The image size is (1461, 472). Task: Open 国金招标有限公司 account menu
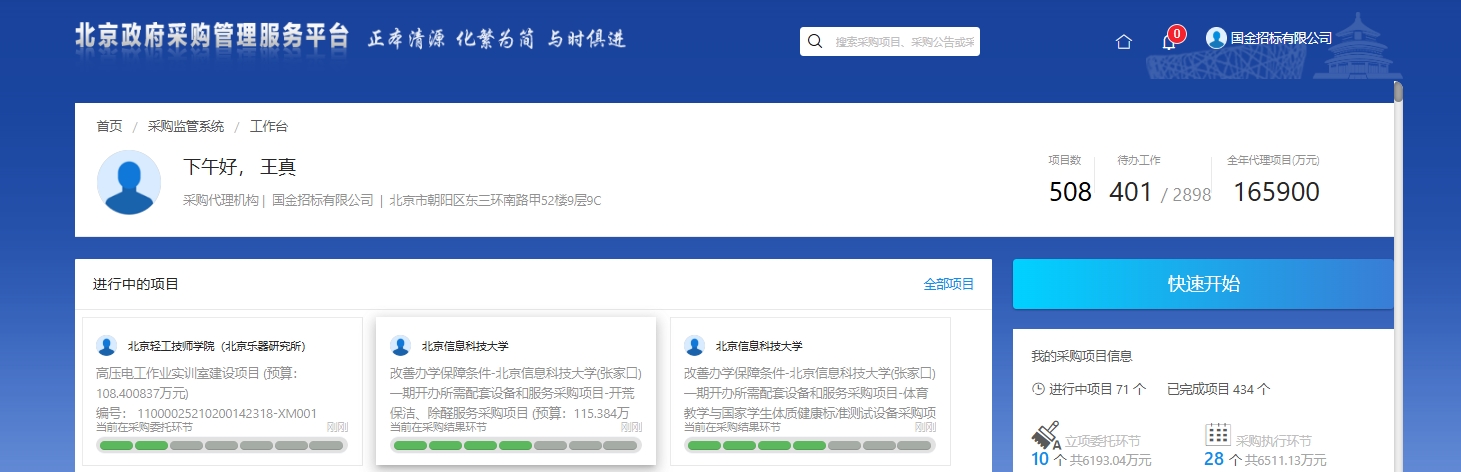pyautogui.click(x=1280, y=38)
